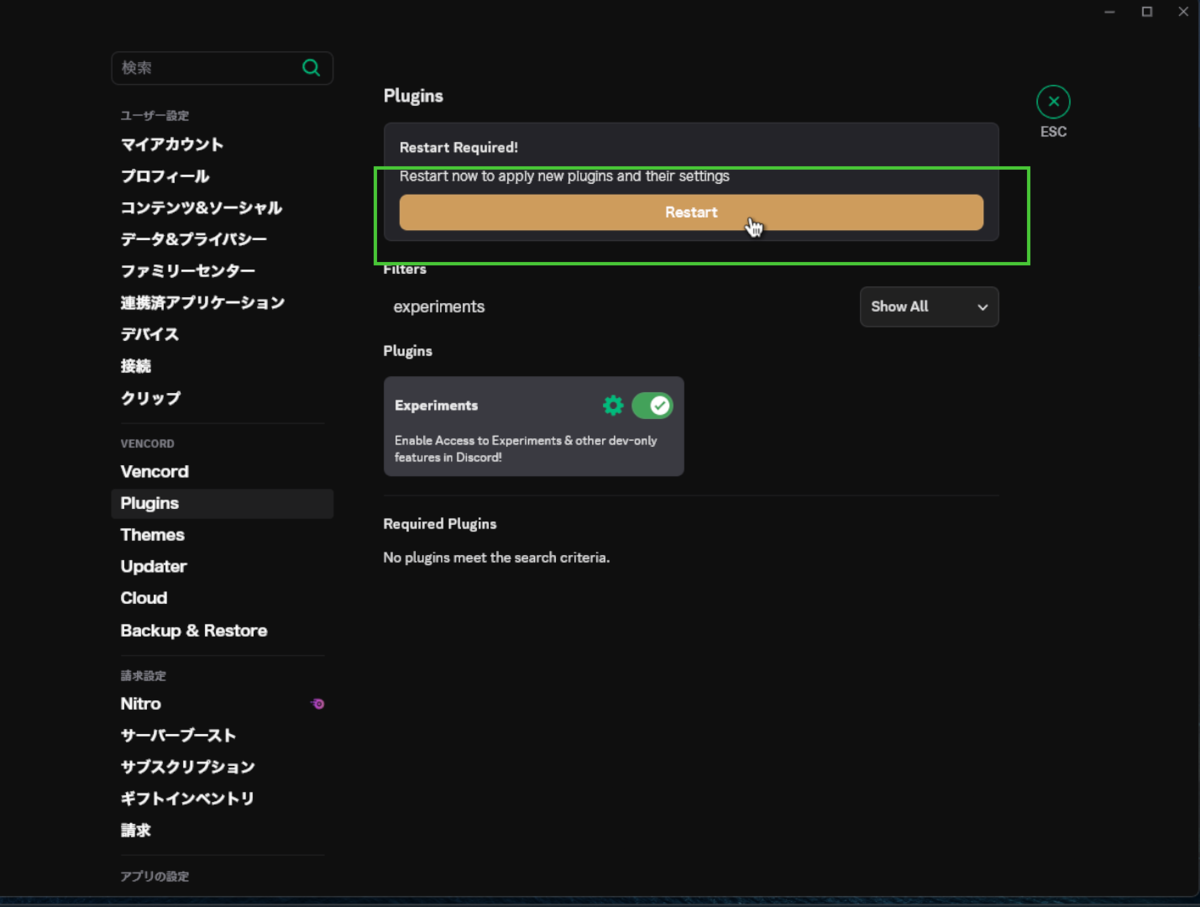Open Experiments plugin settings gear
1200x907 pixels.
click(x=613, y=405)
